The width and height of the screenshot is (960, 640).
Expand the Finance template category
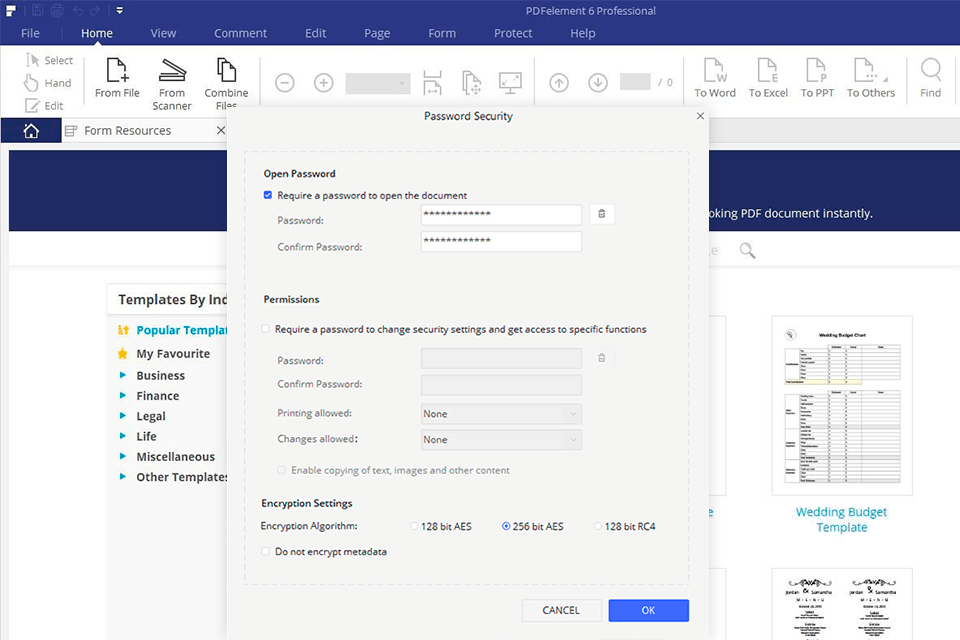pyautogui.click(x=122, y=396)
